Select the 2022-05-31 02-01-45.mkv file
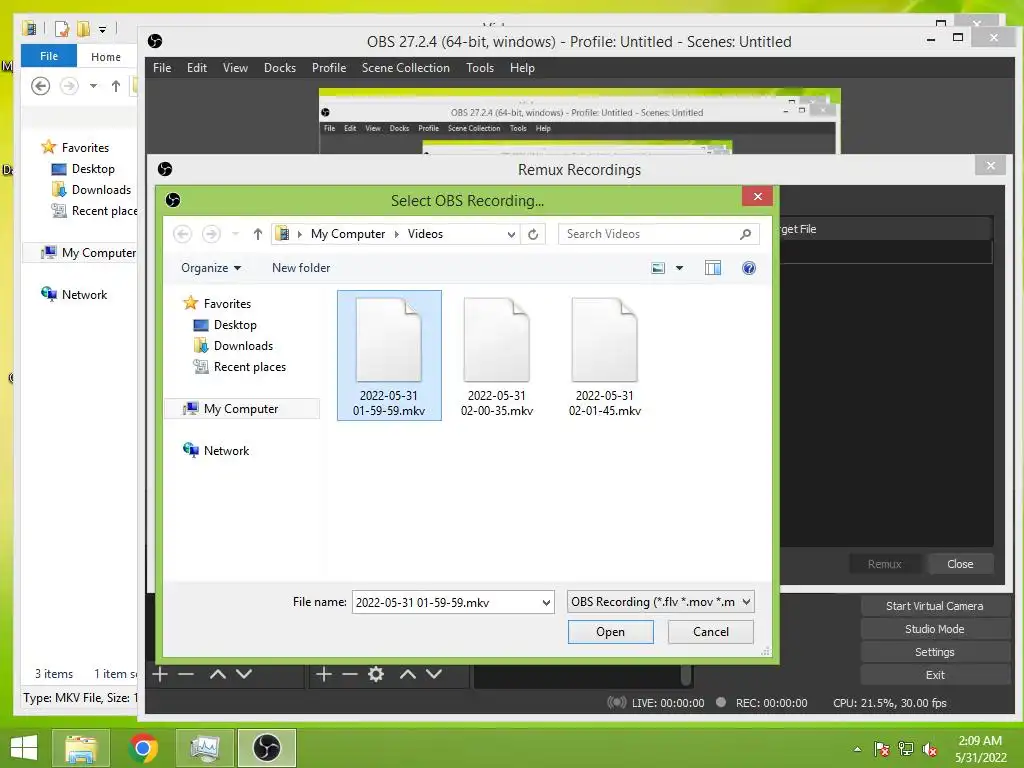The width and height of the screenshot is (1024, 768). coord(605,355)
